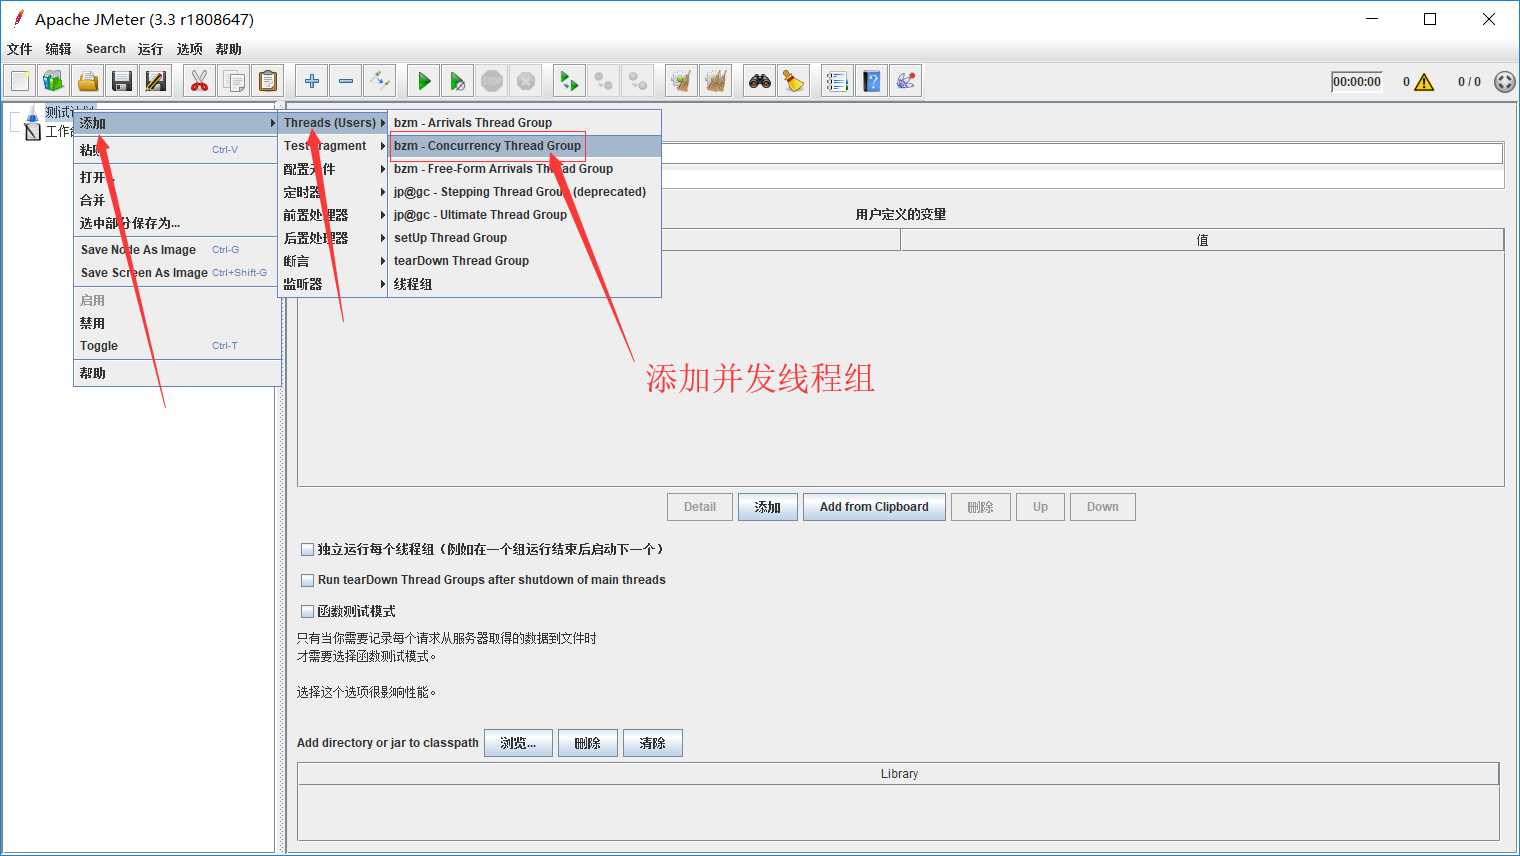Expand Threads (Users) submenu
The image size is (1520, 856).
coord(333,123)
